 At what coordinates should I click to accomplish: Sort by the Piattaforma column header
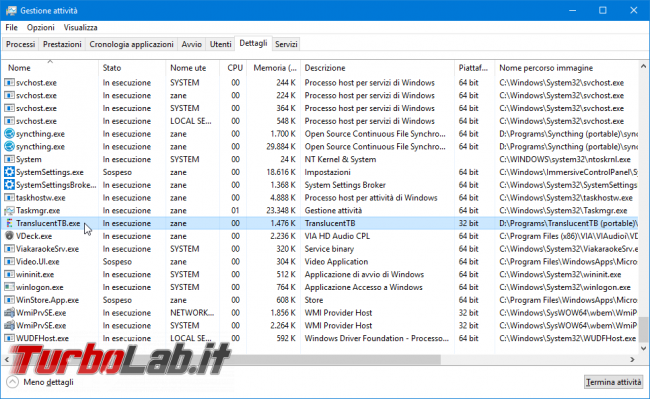(x=474, y=68)
